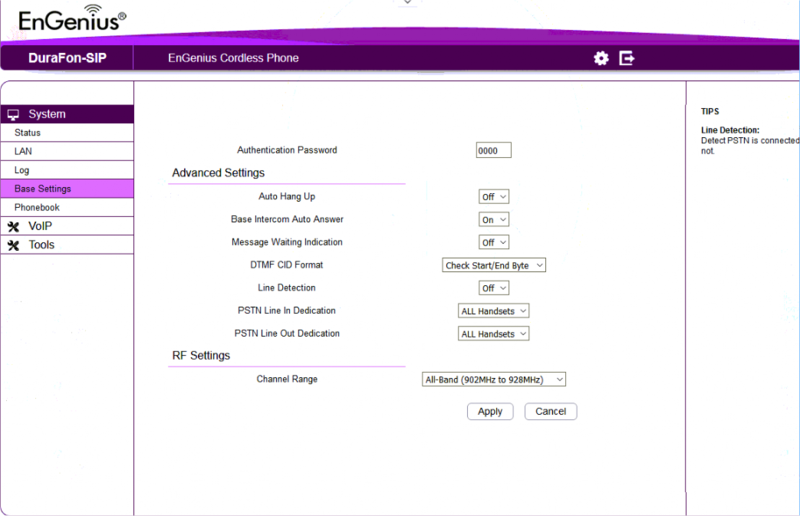Click the Authentication Password input field

493,150
